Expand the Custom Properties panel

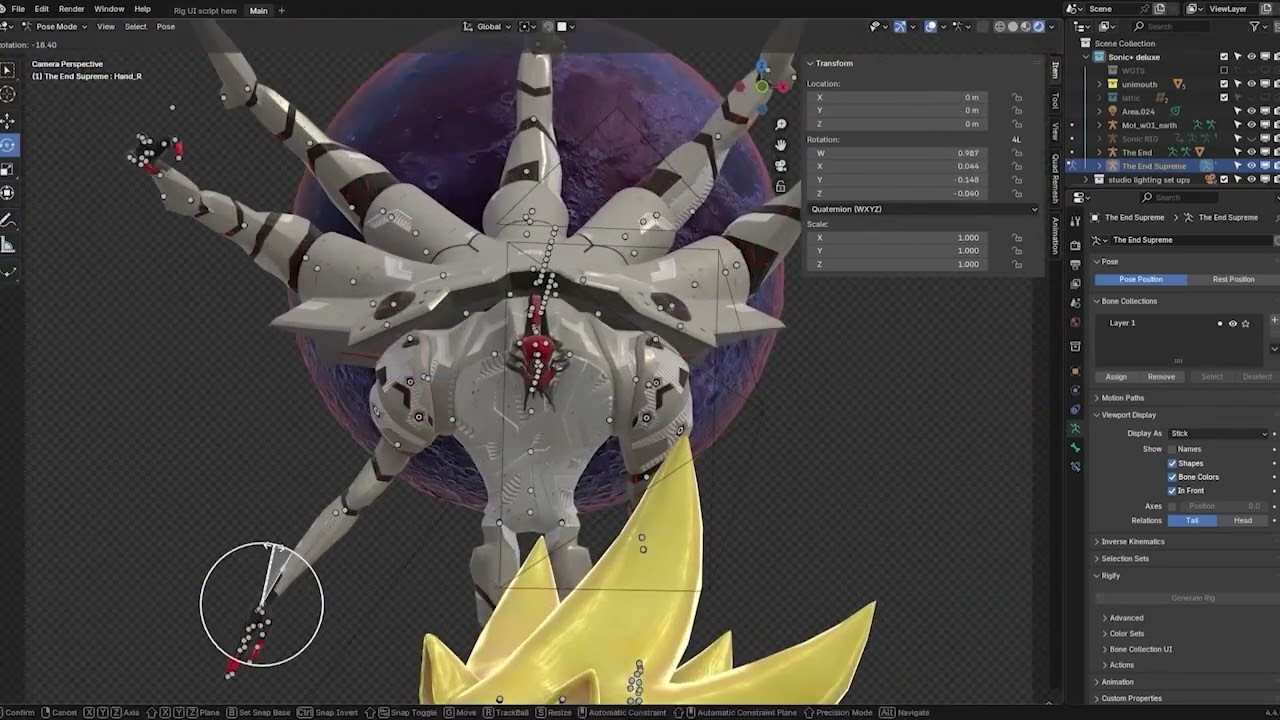point(1131,699)
